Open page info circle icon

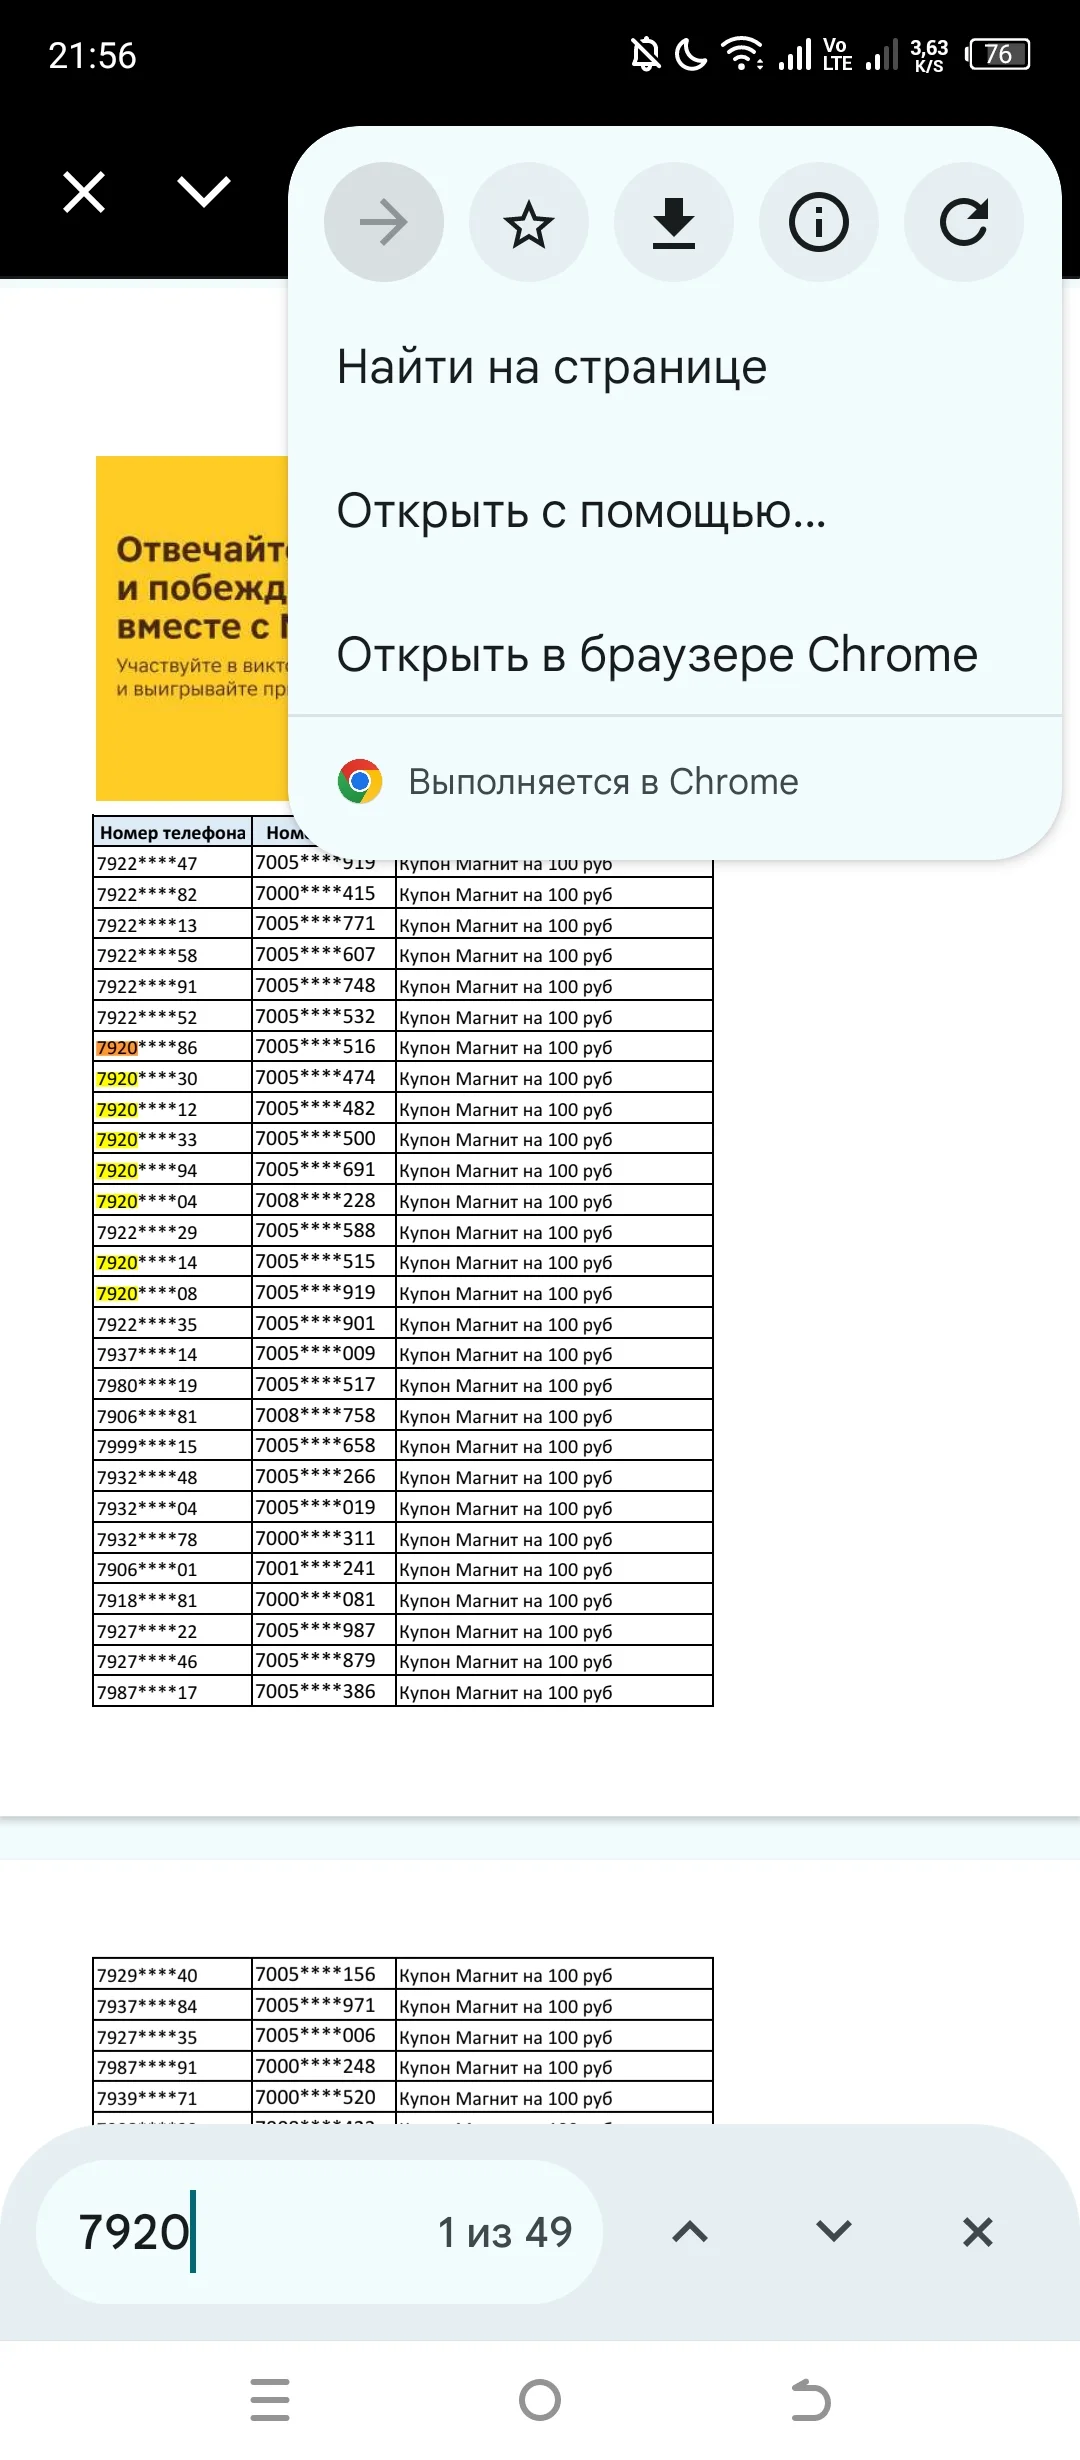tap(819, 222)
